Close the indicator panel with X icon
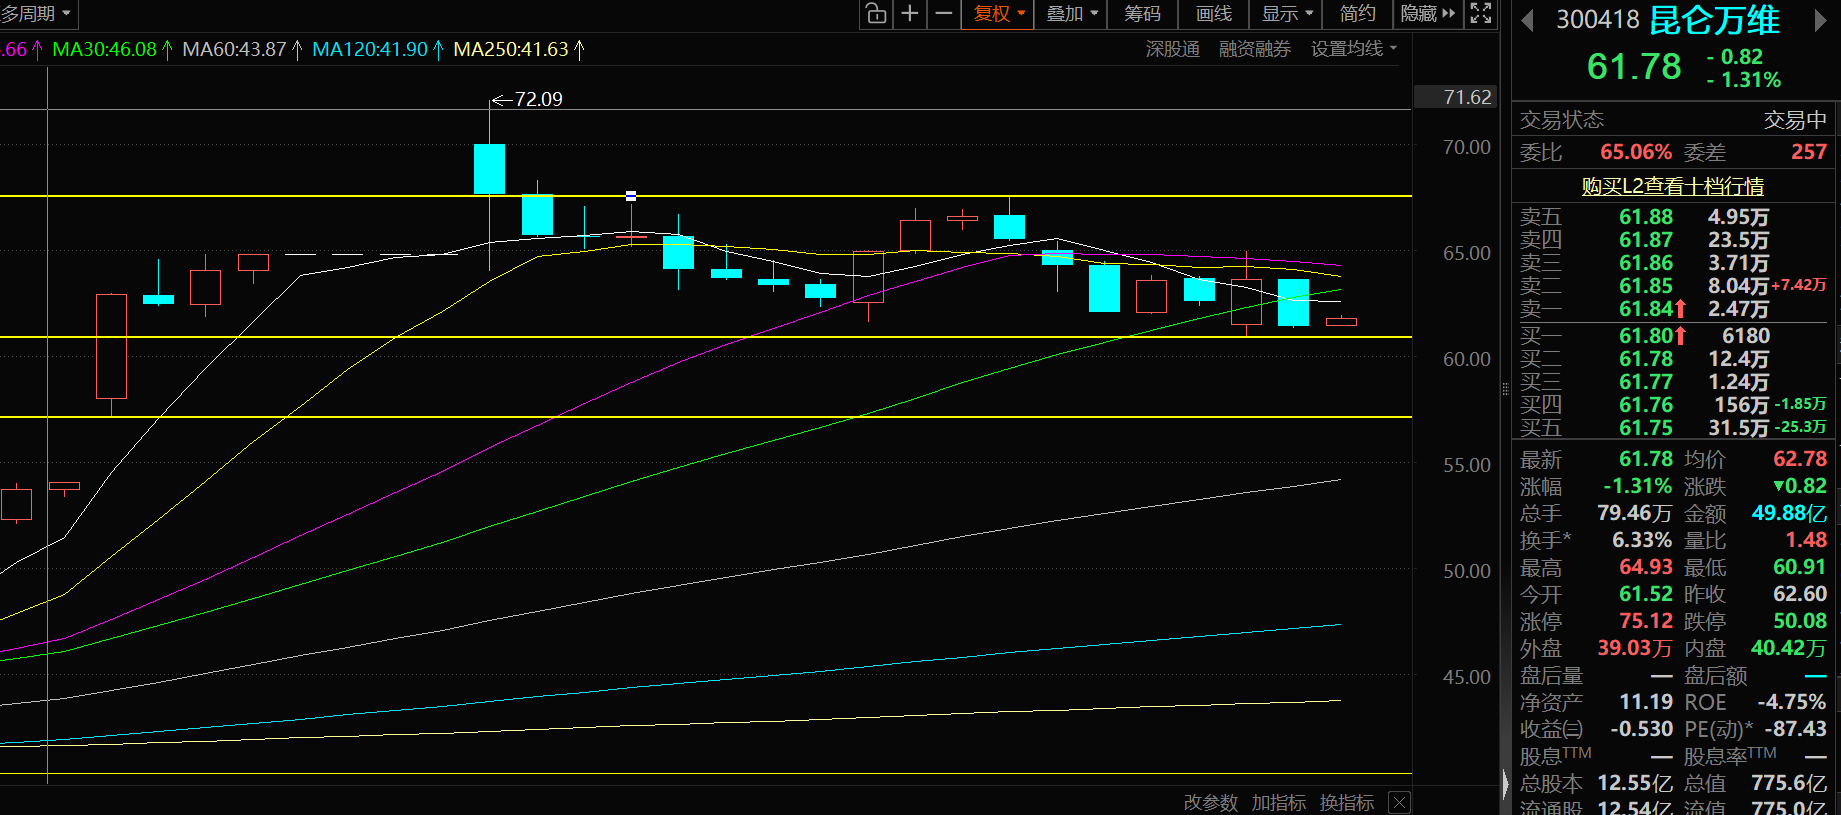The height and width of the screenshot is (815, 1841). [1400, 802]
